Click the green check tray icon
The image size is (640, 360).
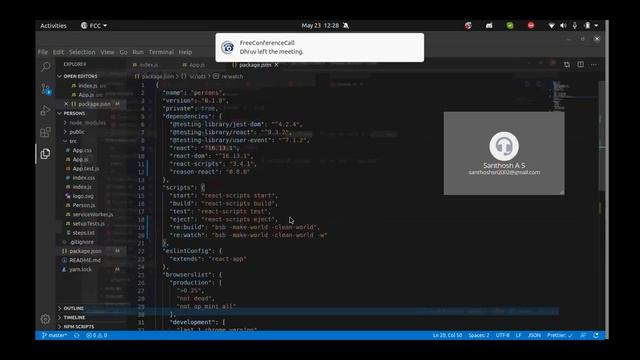tap(510, 26)
